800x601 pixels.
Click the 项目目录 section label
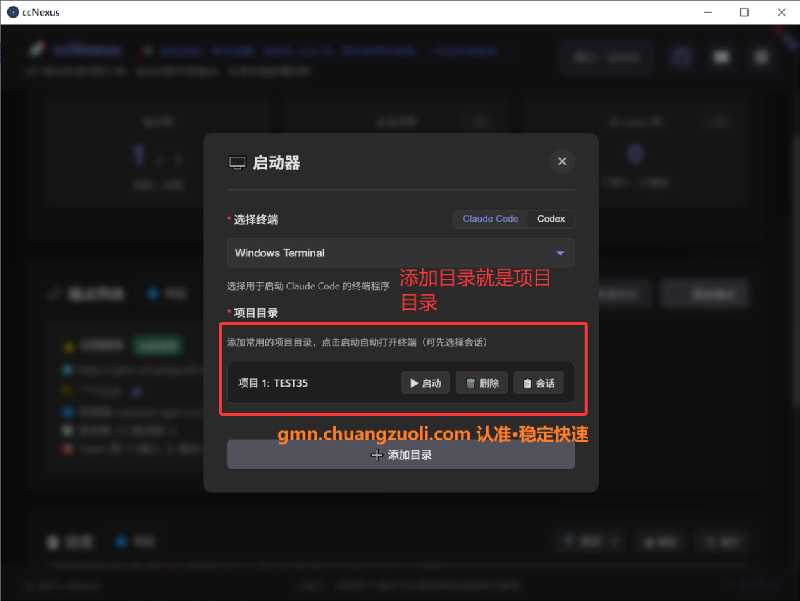(x=256, y=313)
